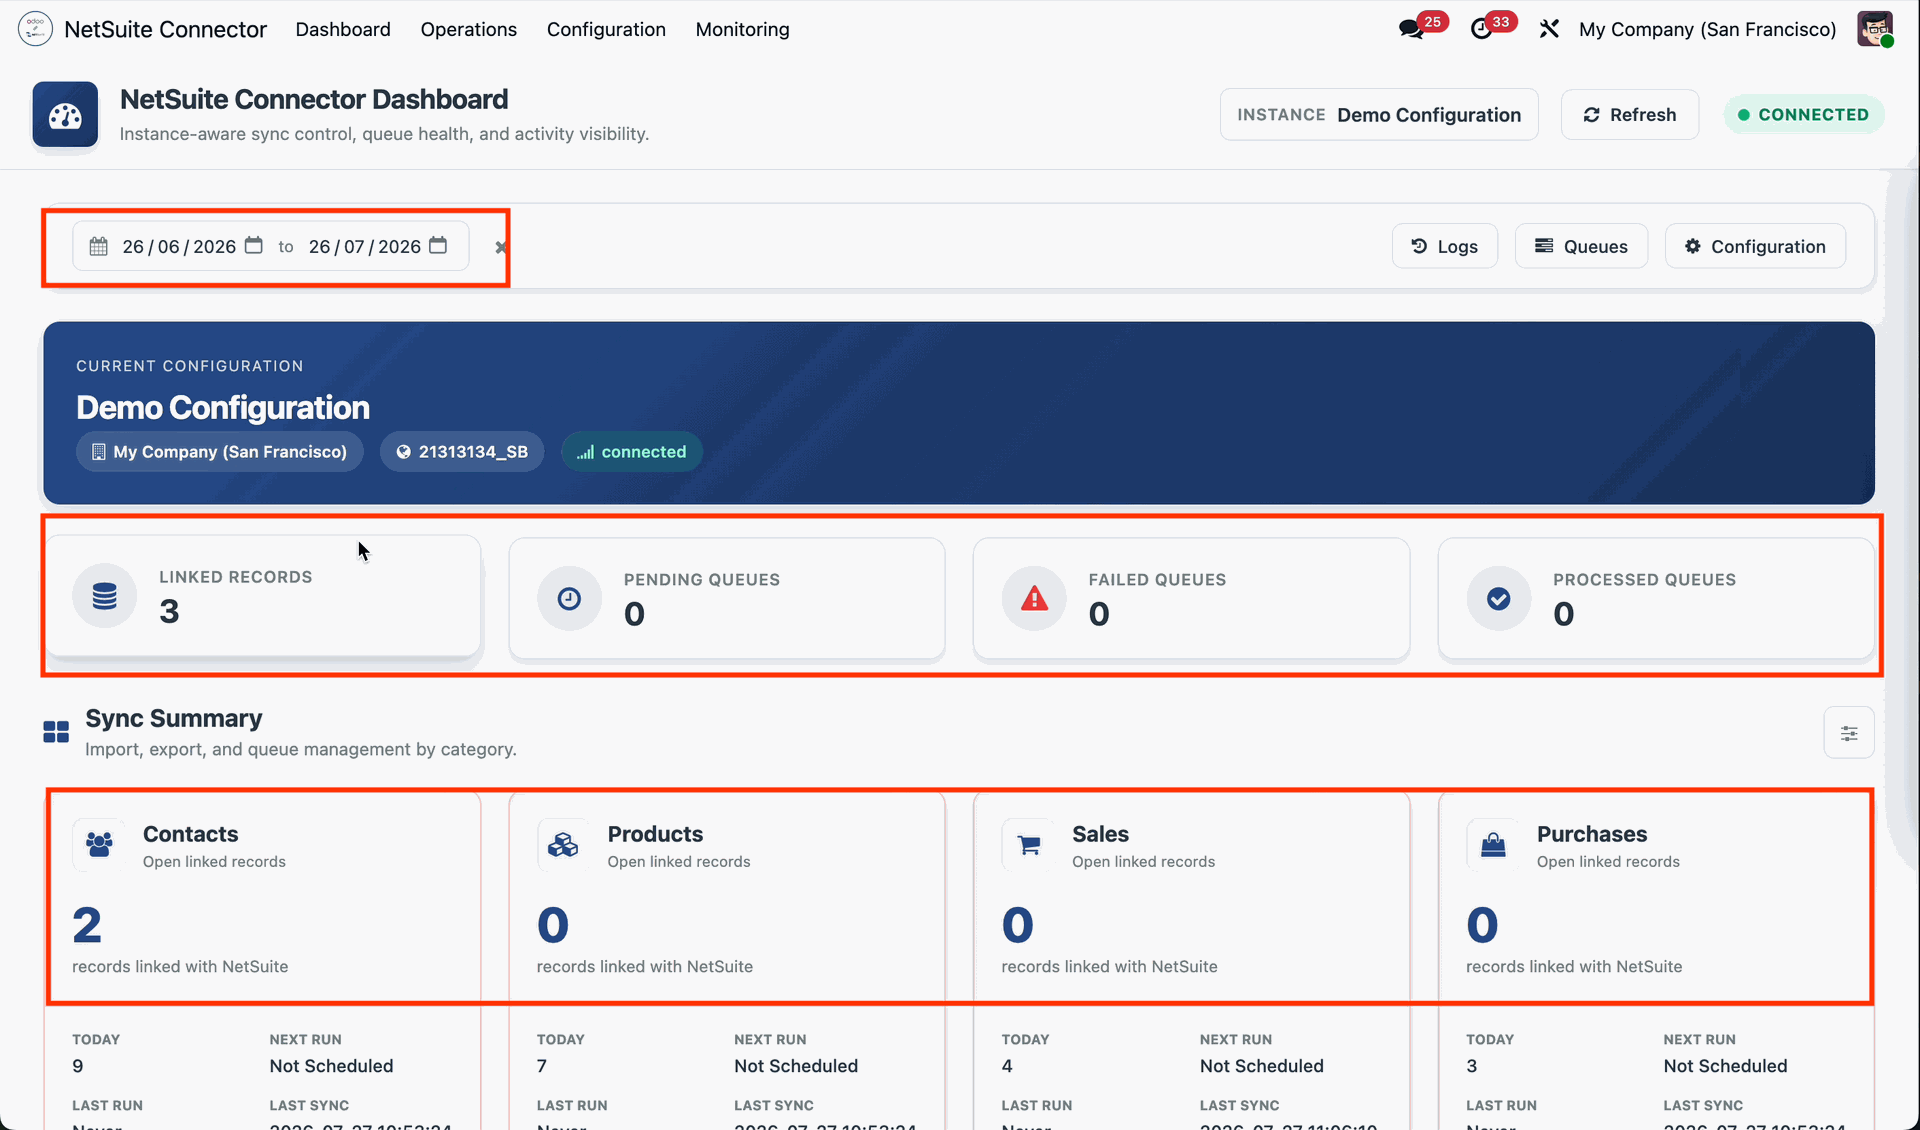This screenshot has height=1130, width=1920.
Task: Click the Contacts people icon
Action: (x=99, y=844)
